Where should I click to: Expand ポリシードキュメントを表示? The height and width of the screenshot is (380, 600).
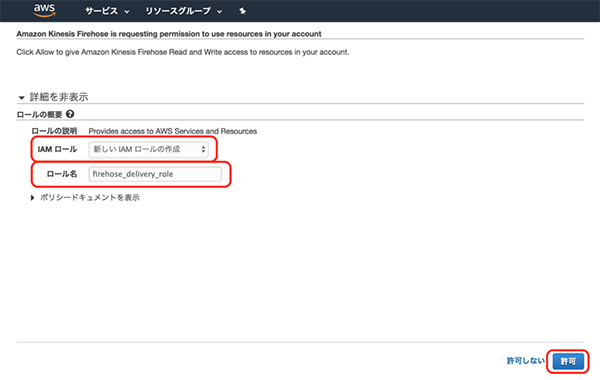(85, 197)
